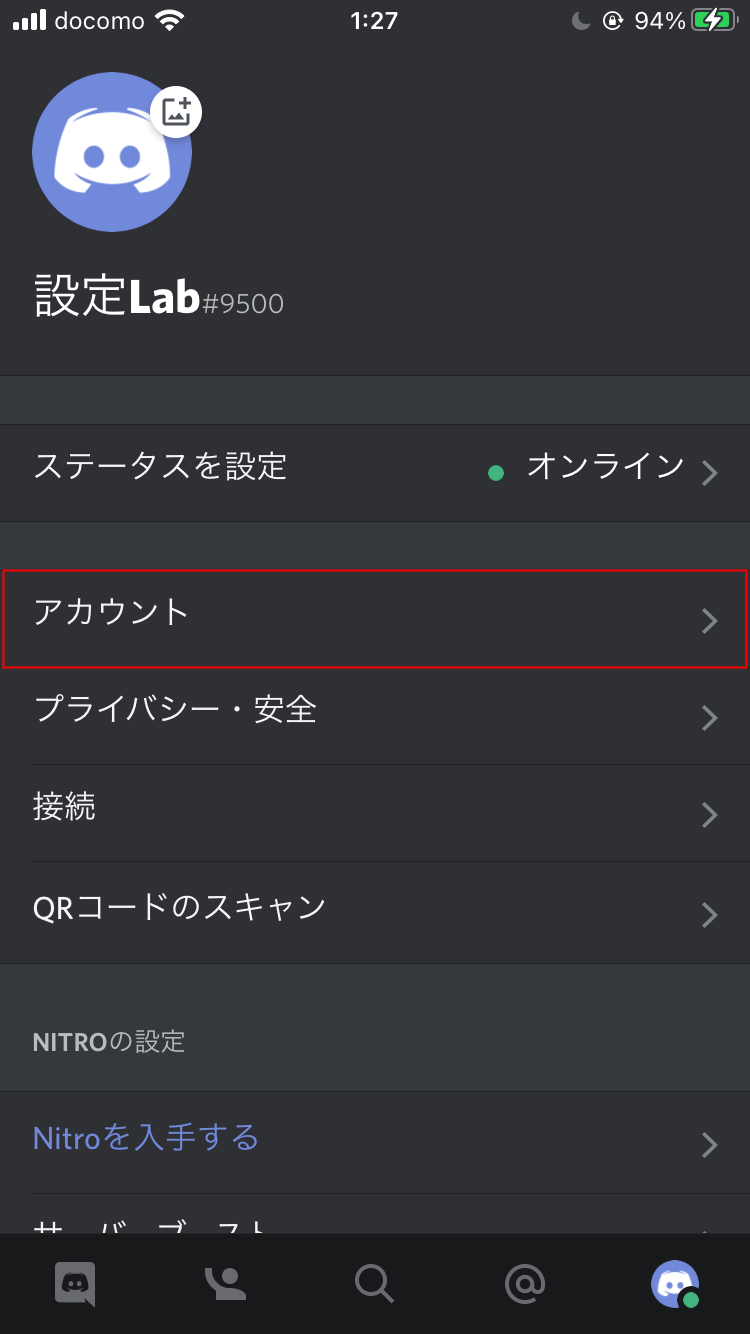This screenshot has width=750, height=1334.
Task: Tap the green status dot on bottom avatar
Action: click(x=691, y=1300)
